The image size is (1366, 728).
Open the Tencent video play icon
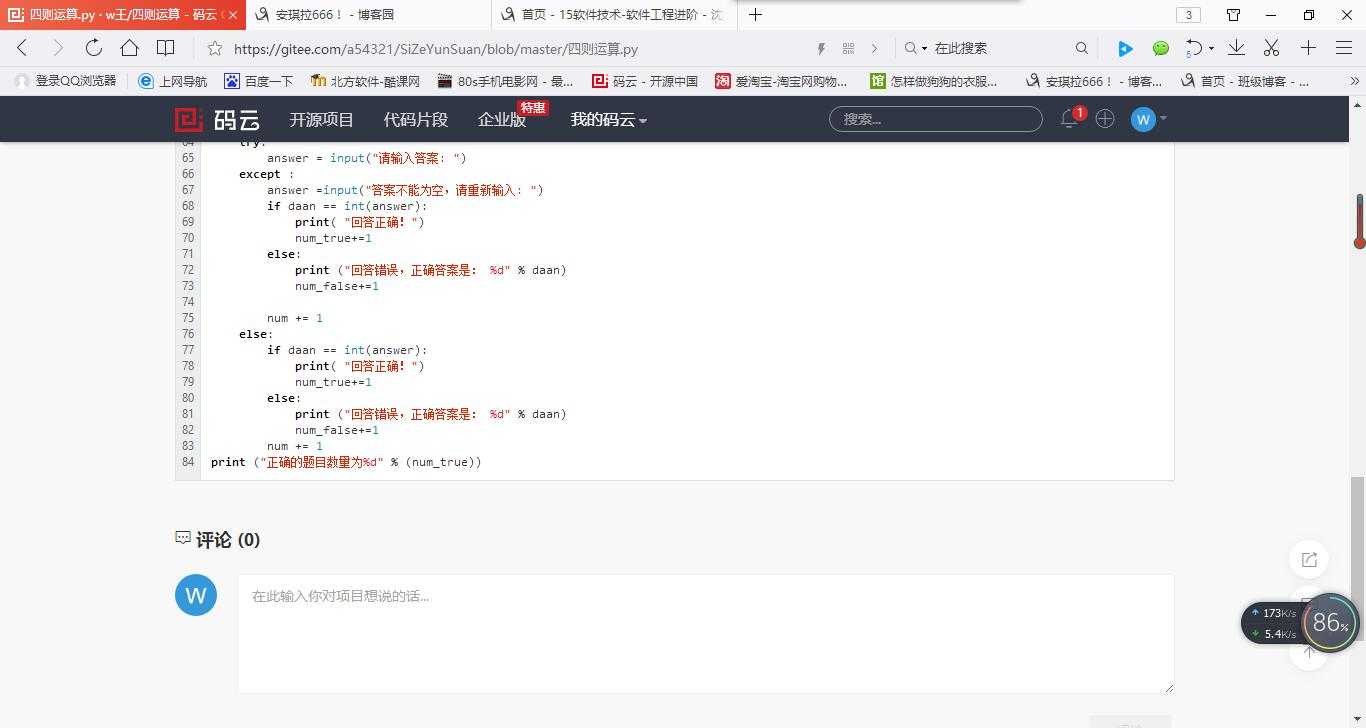(x=1125, y=48)
